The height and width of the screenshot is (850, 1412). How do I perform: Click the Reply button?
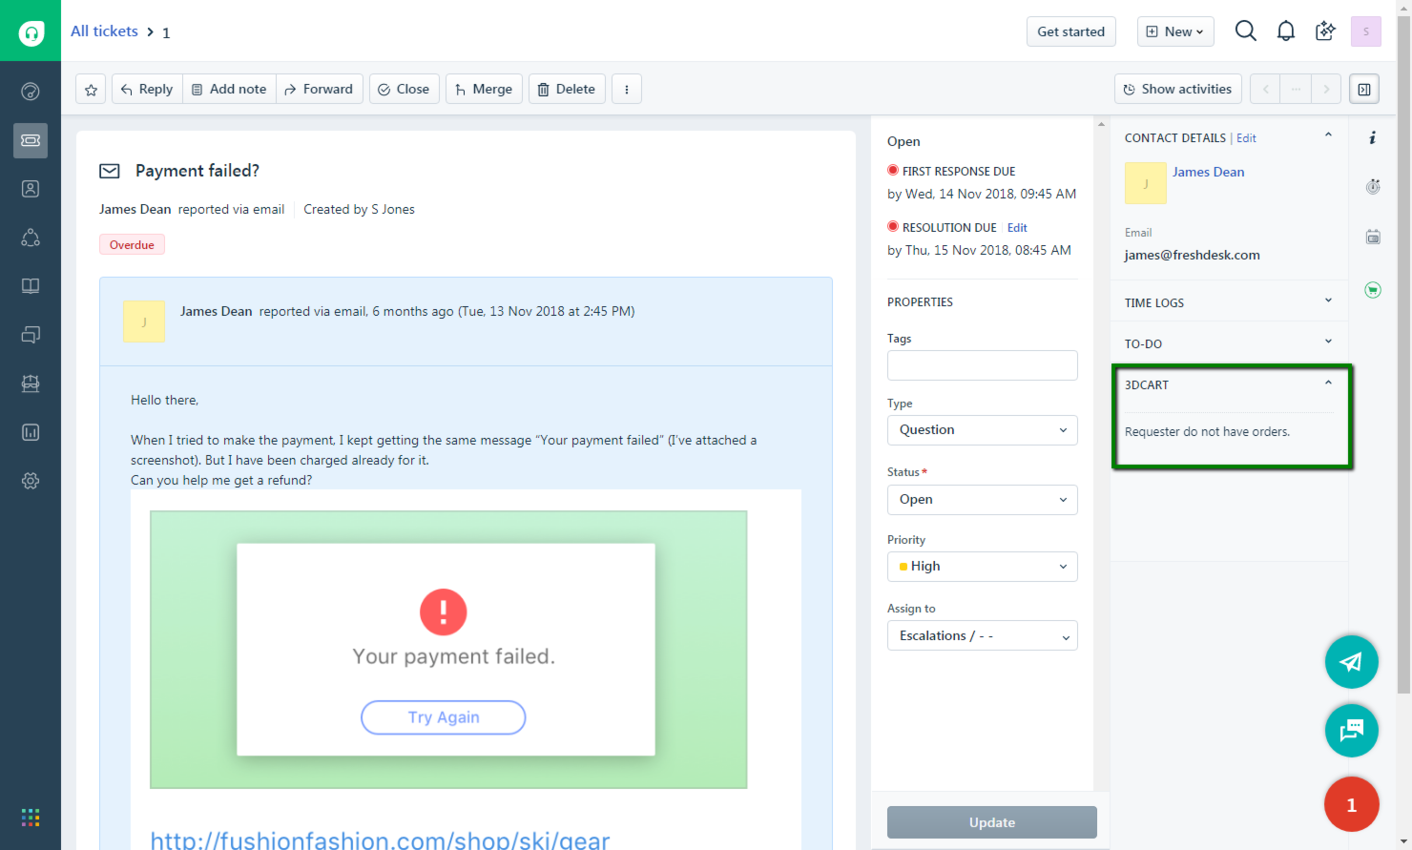coord(146,88)
